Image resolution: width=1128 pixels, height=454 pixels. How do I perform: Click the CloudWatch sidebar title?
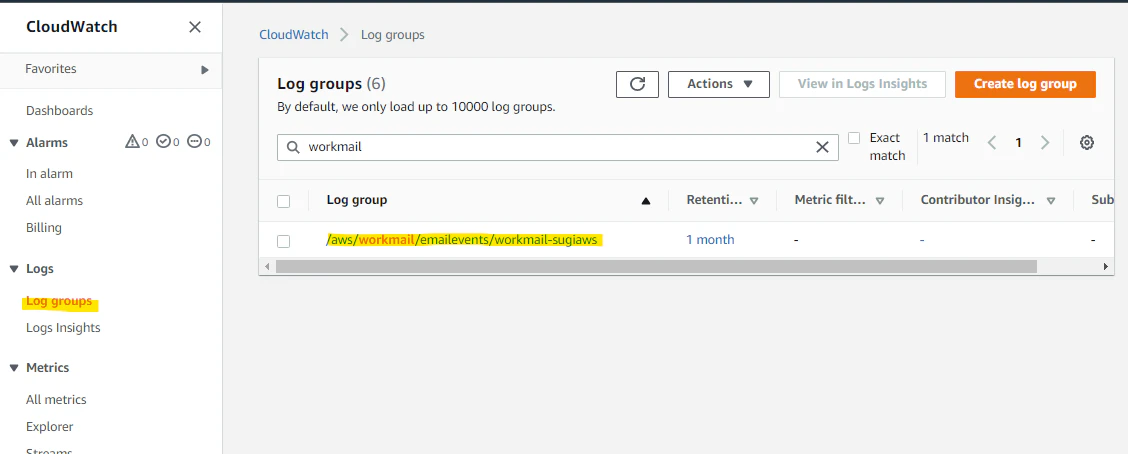72,27
